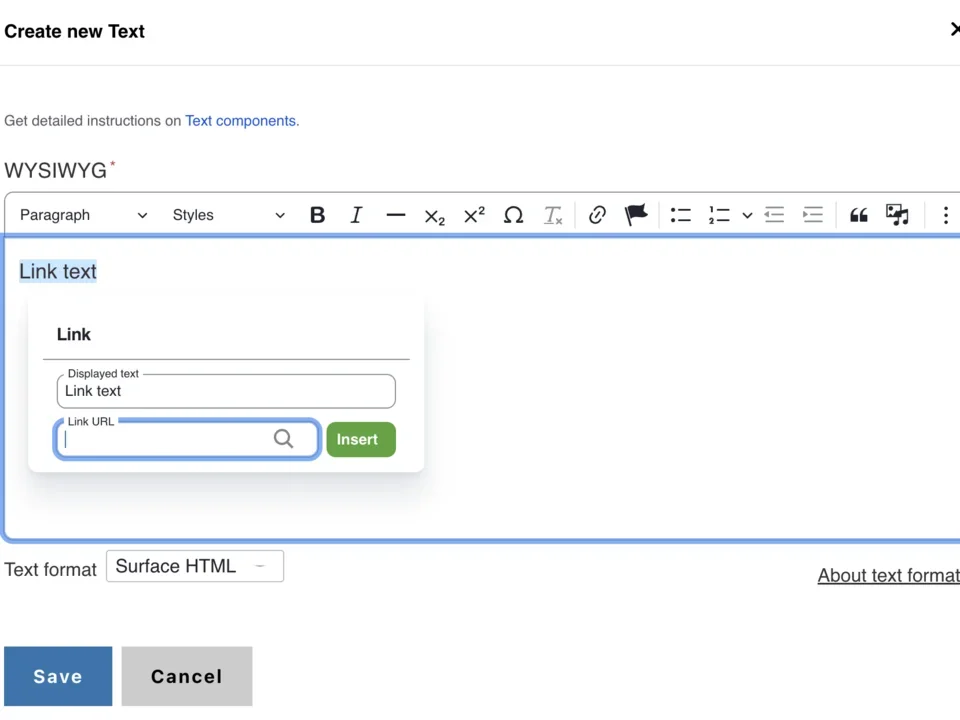Toggle bold formatting in the editor

coord(317,215)
